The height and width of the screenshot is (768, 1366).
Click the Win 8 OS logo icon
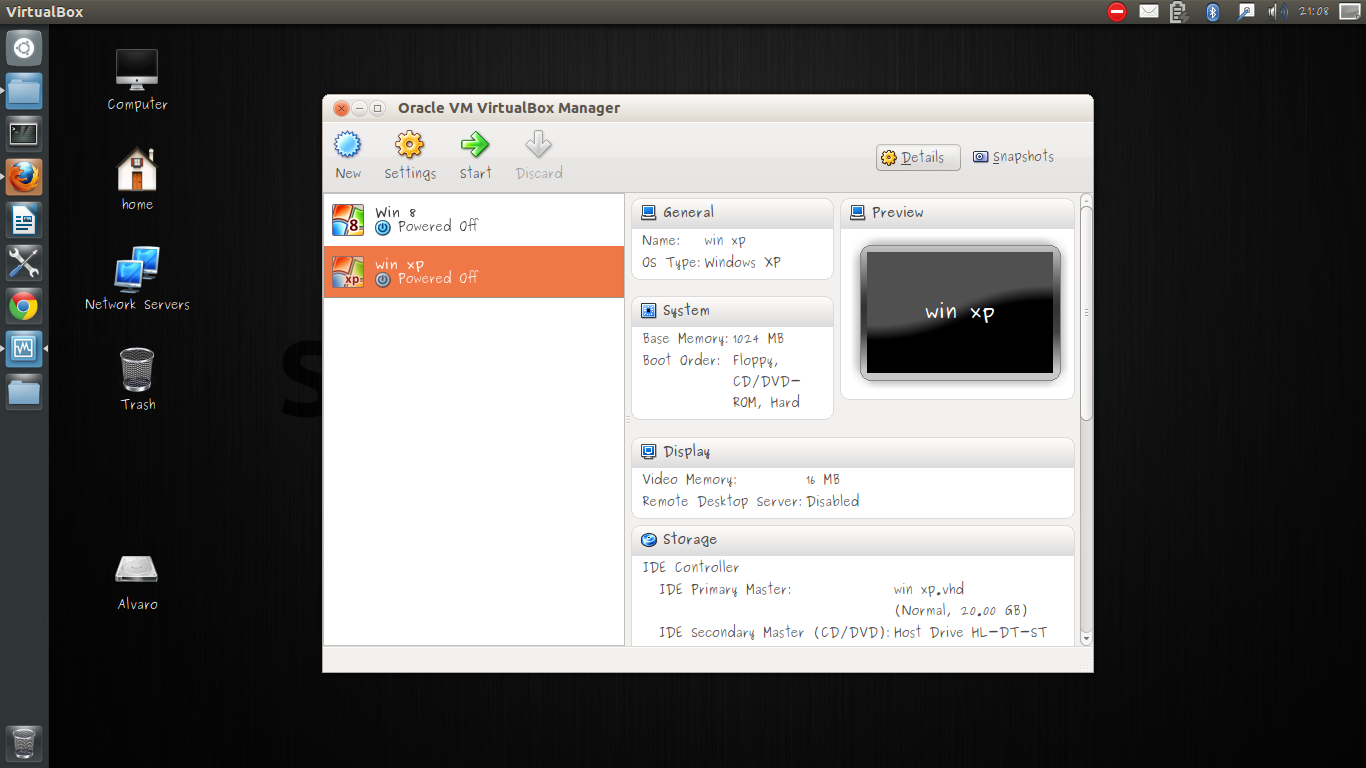coord(348,219)
